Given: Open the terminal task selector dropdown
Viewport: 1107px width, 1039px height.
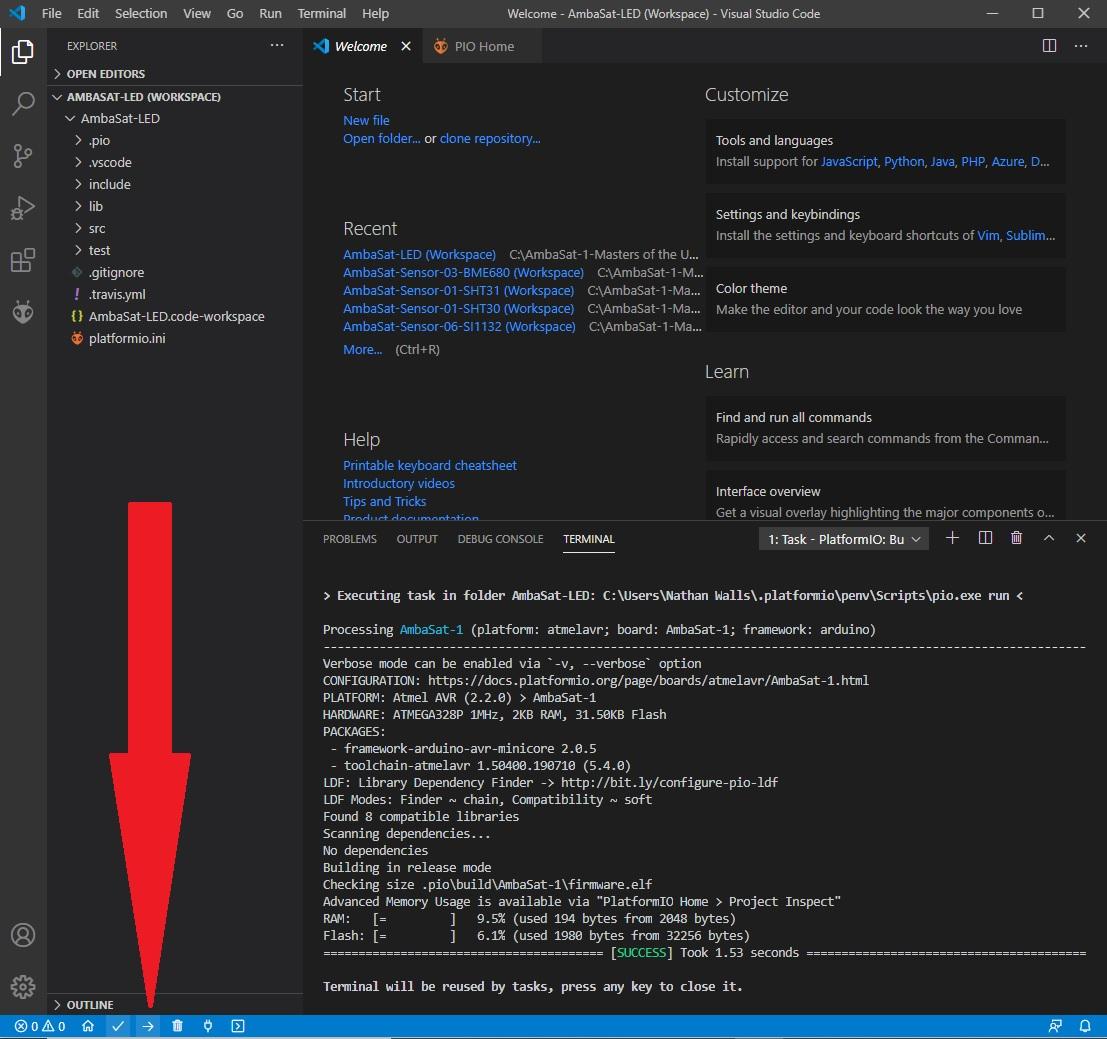Looking at the screenshot, I should click(844, 539).
